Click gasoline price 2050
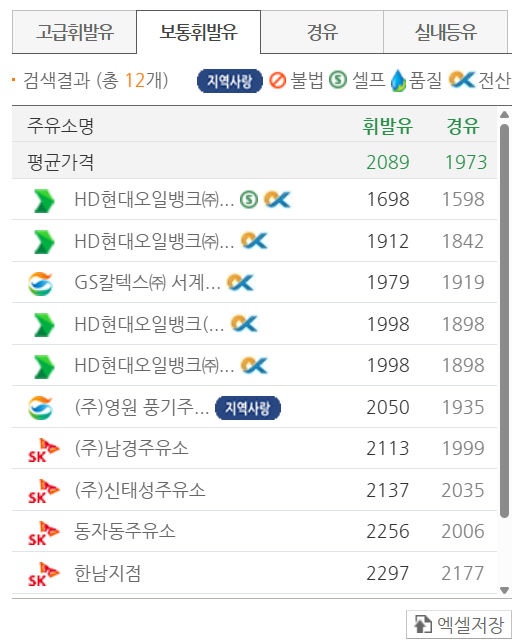521x644 pixels. pyautogui.click(x=388, y=407)
